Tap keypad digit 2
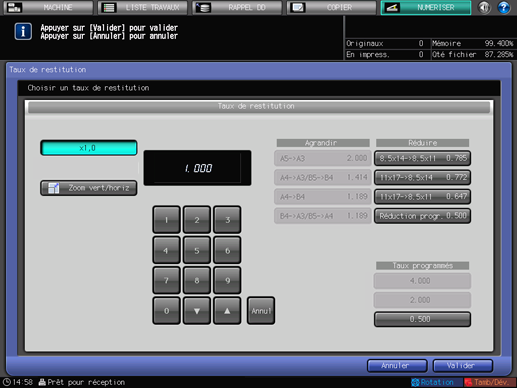The width and height of the screenshot is (517, 388). click(x=197, y=220)
